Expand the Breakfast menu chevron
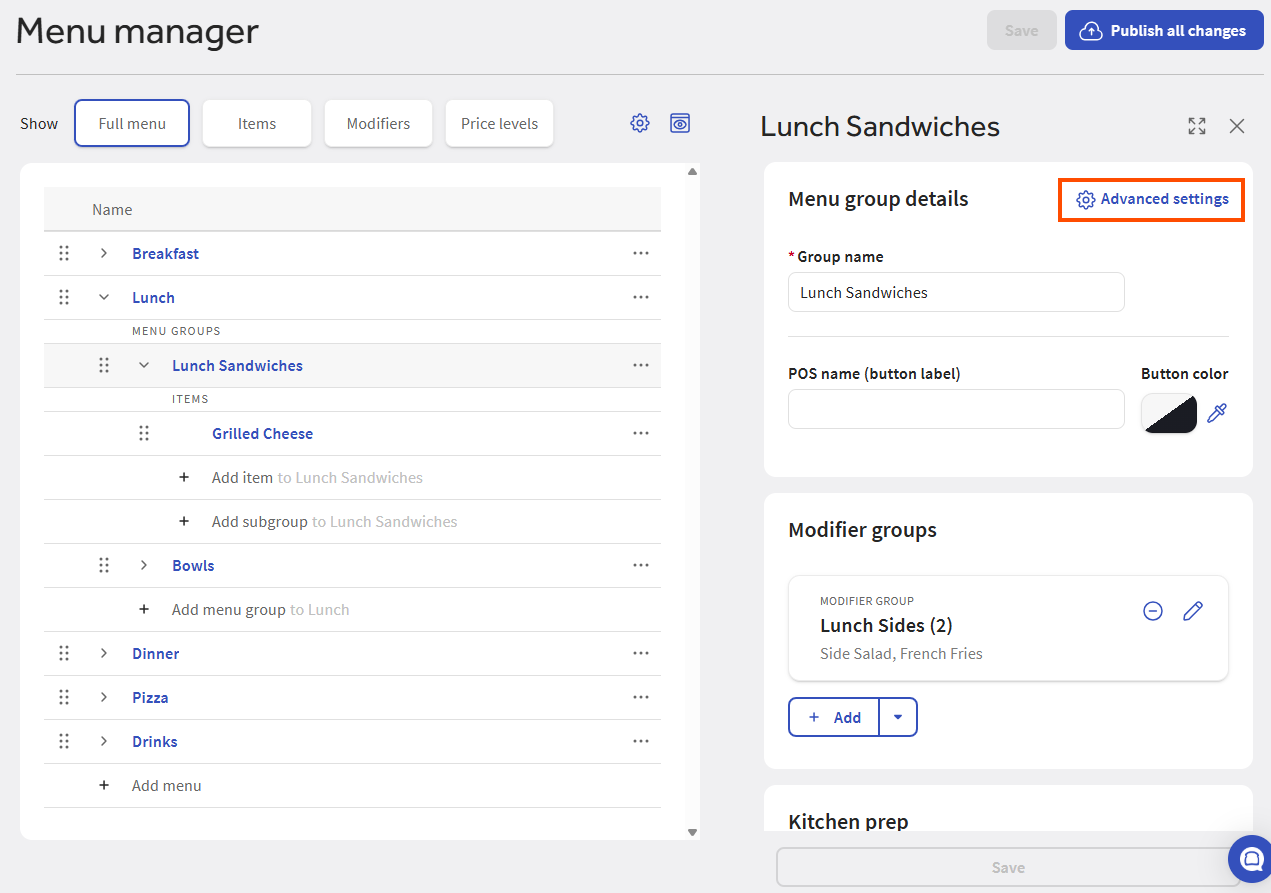 click(104, 253)
